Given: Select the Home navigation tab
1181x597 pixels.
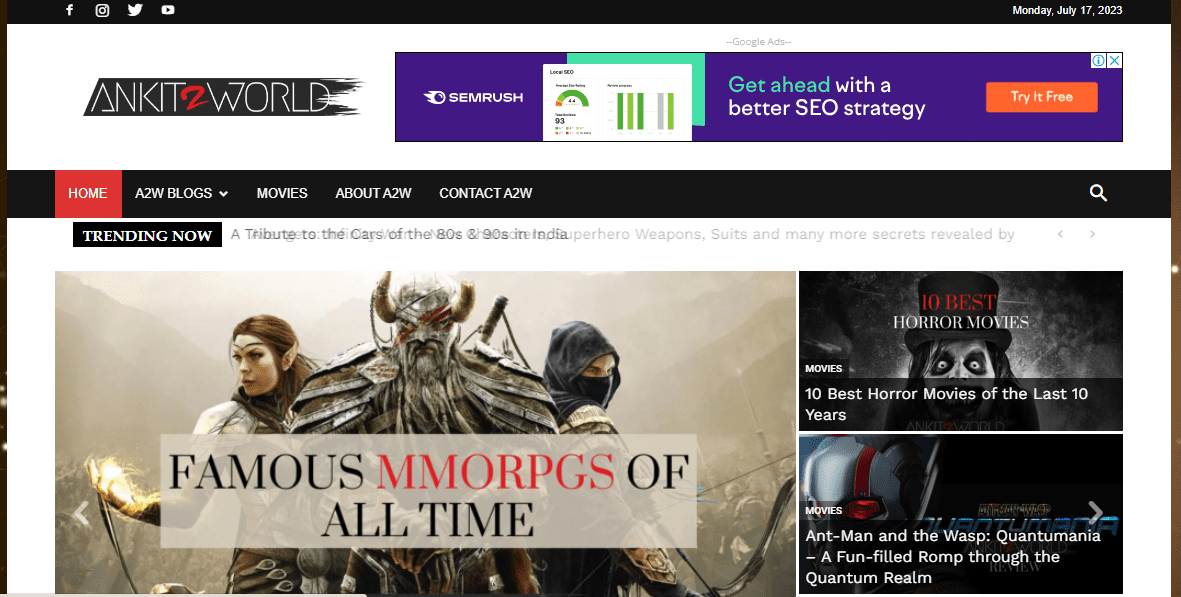Looking at the screenshot, I should pos(88,193).
